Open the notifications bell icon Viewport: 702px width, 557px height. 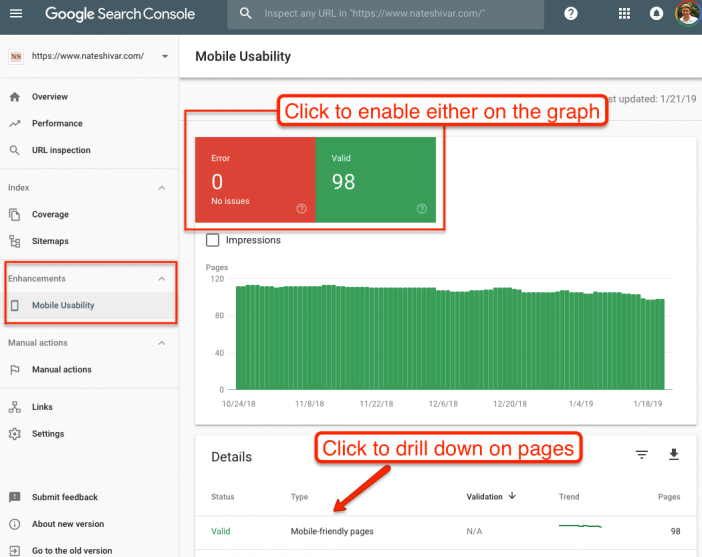(x=656, y=13)
